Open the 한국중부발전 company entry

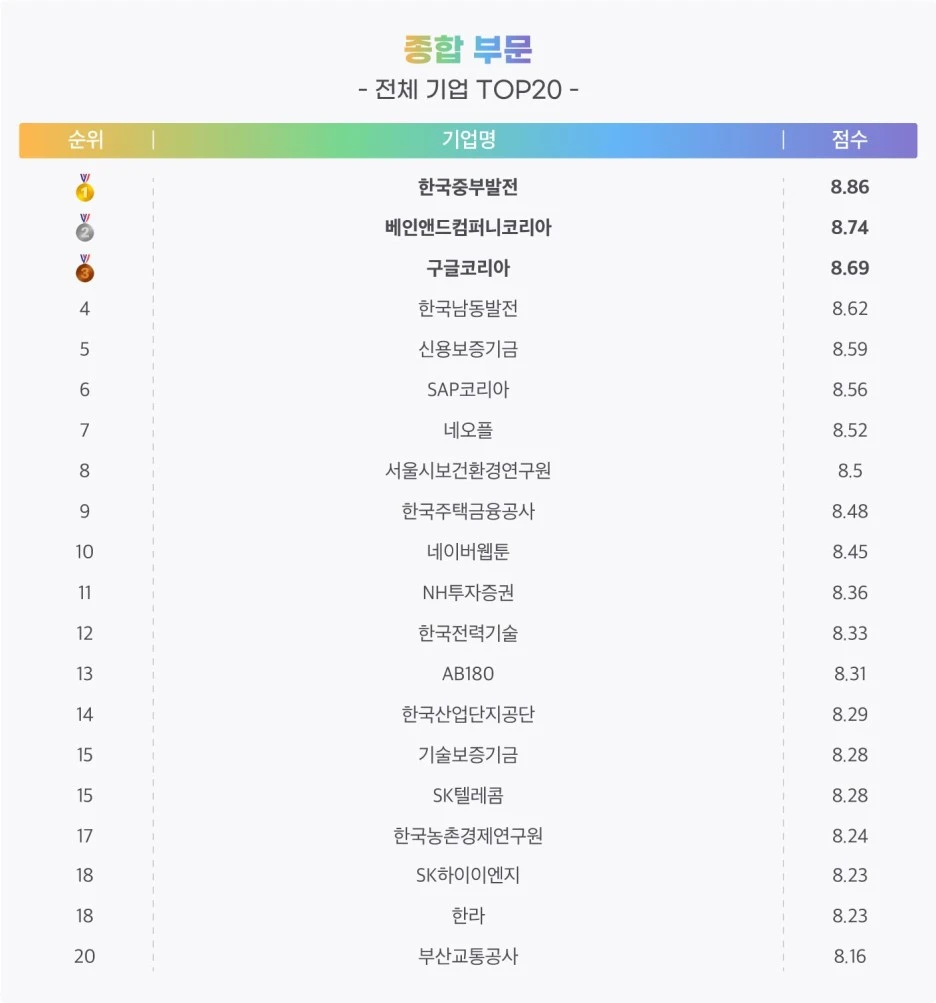coord(468,187)
